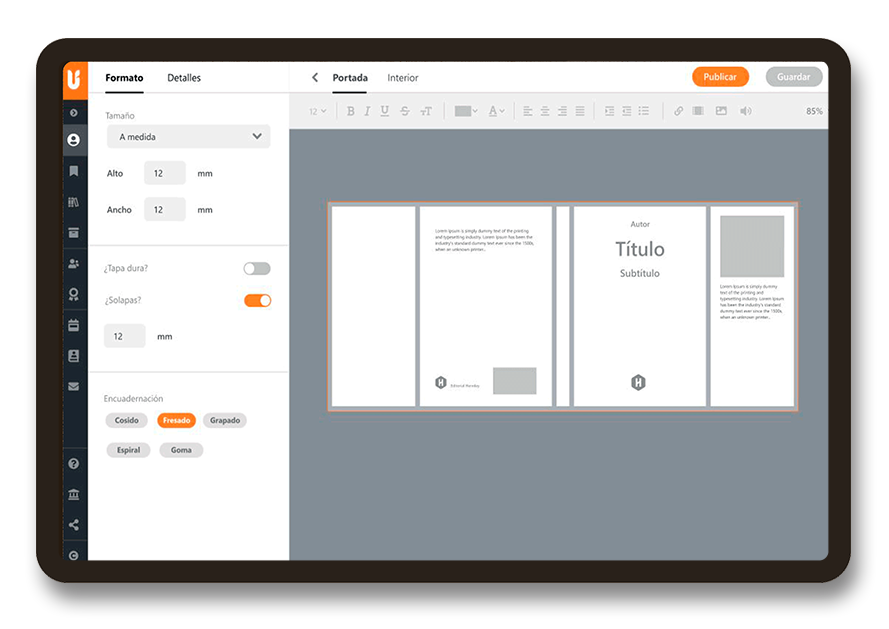Switch to the Detalles tab
This screenshot has height=629, width=889.
(184, 78)
